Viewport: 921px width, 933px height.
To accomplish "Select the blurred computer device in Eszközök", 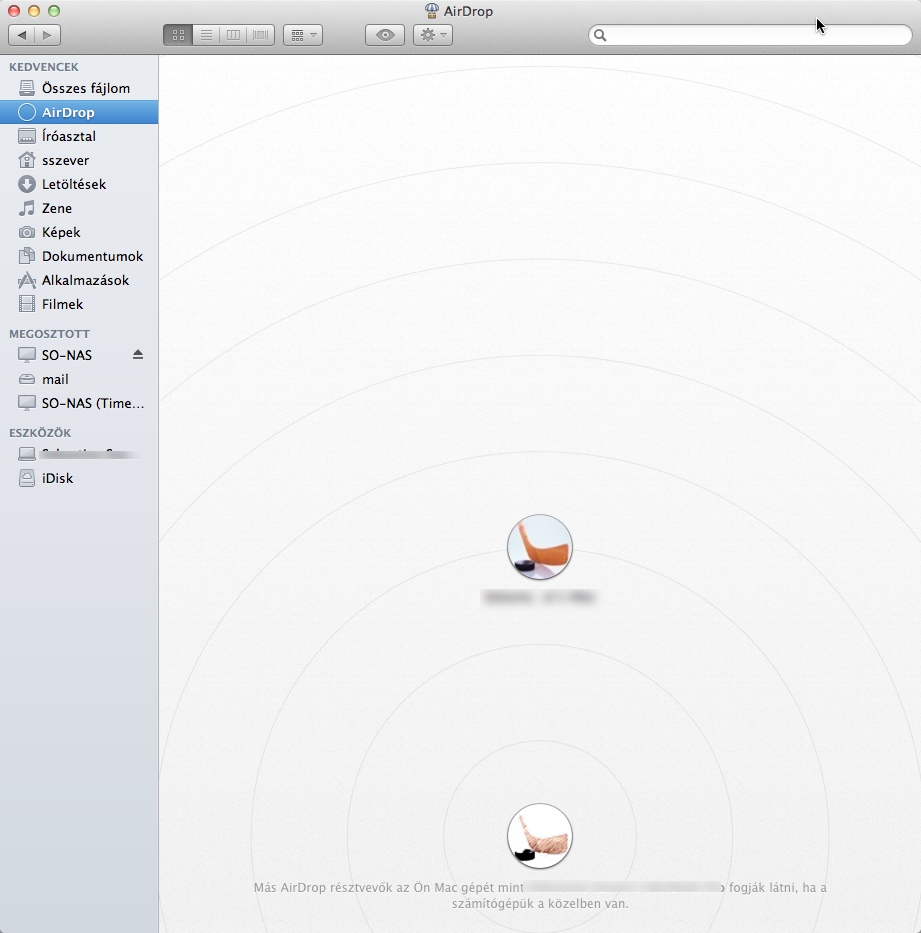I will tap(79, 454).
